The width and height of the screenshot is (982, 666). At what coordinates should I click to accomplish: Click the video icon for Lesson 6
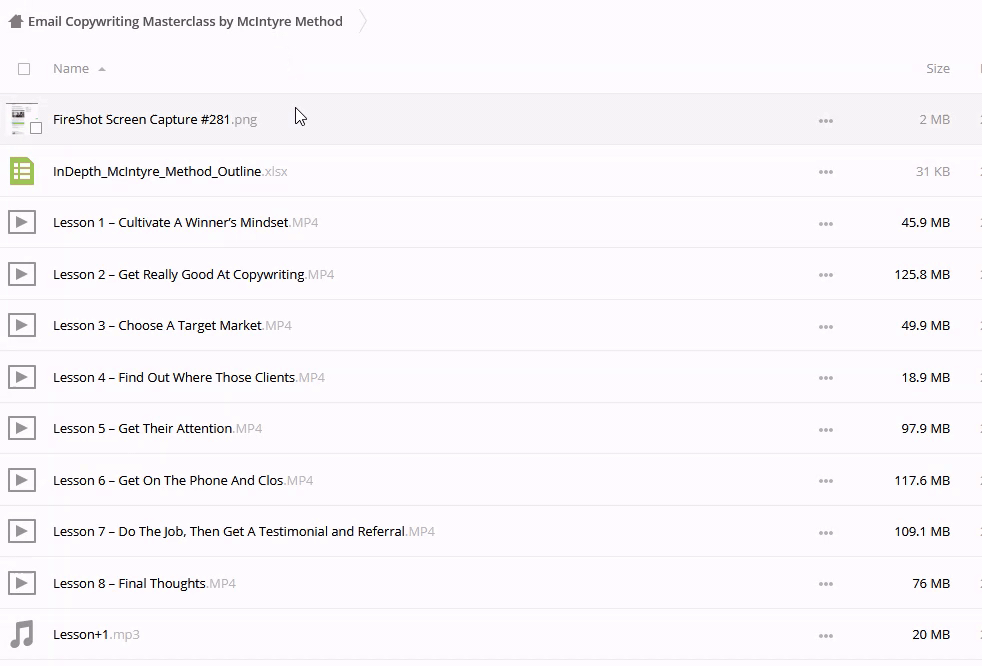click(x=22, y=480)
